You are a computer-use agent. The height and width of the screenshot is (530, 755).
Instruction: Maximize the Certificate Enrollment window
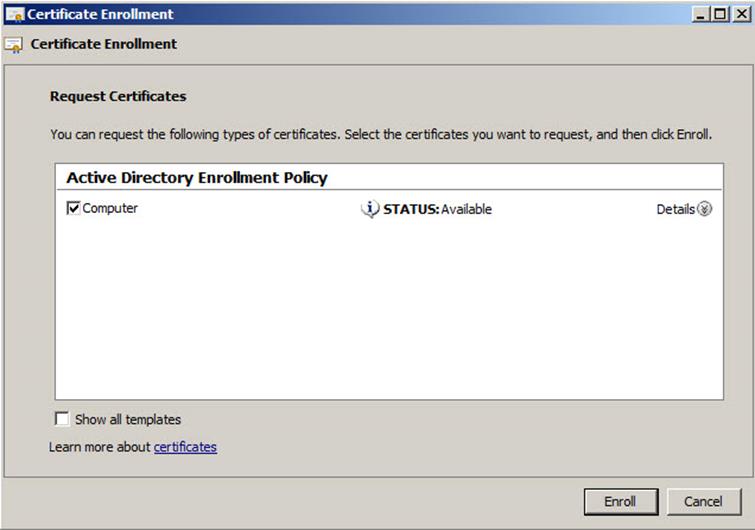point(719,14)
